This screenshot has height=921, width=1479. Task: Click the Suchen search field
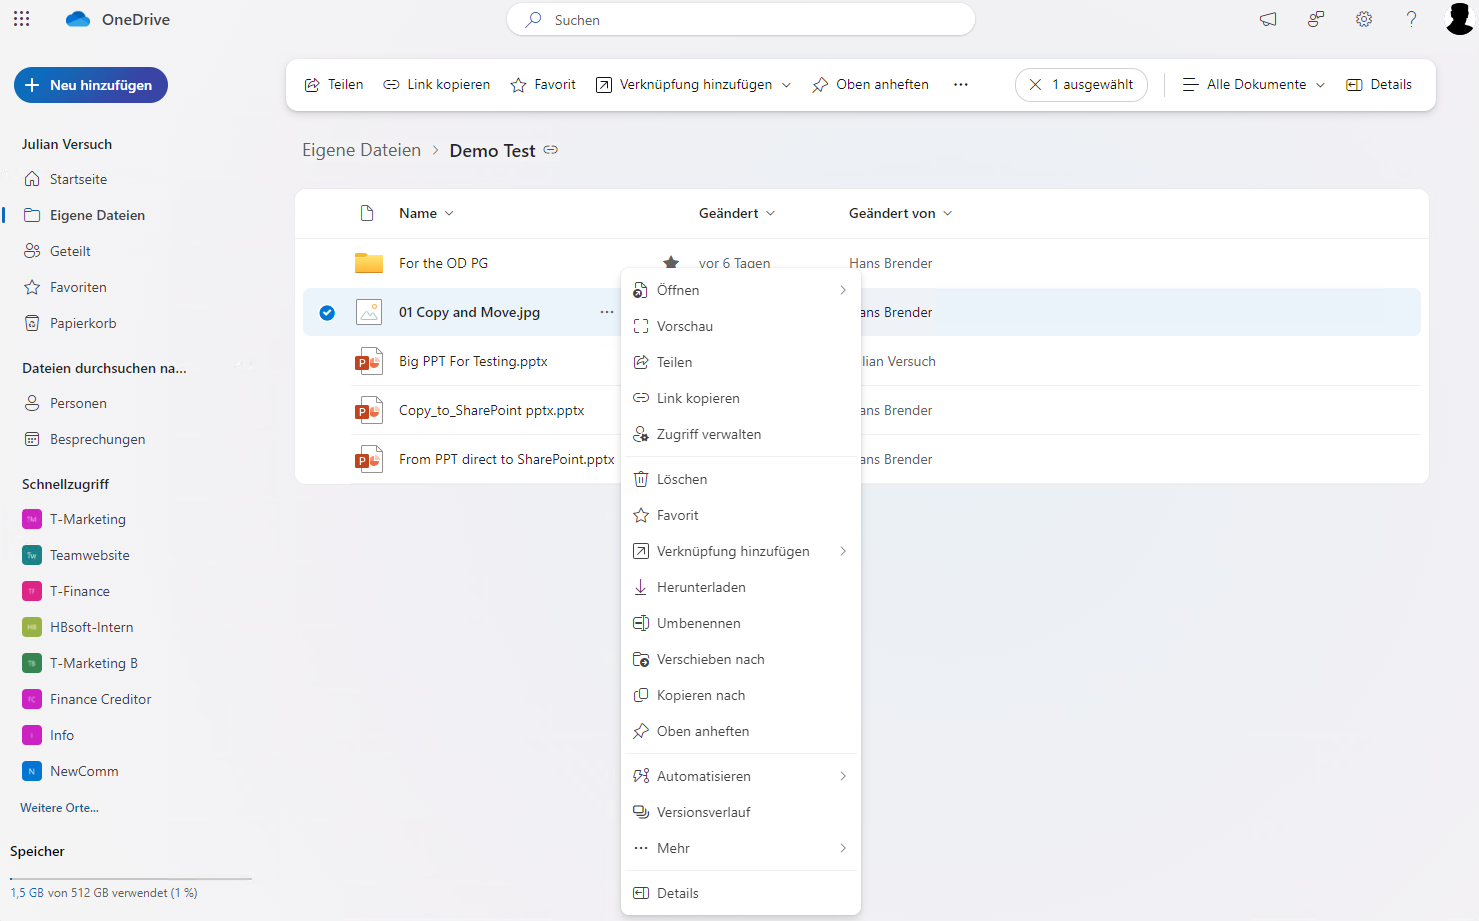click(x=740, y=20)
